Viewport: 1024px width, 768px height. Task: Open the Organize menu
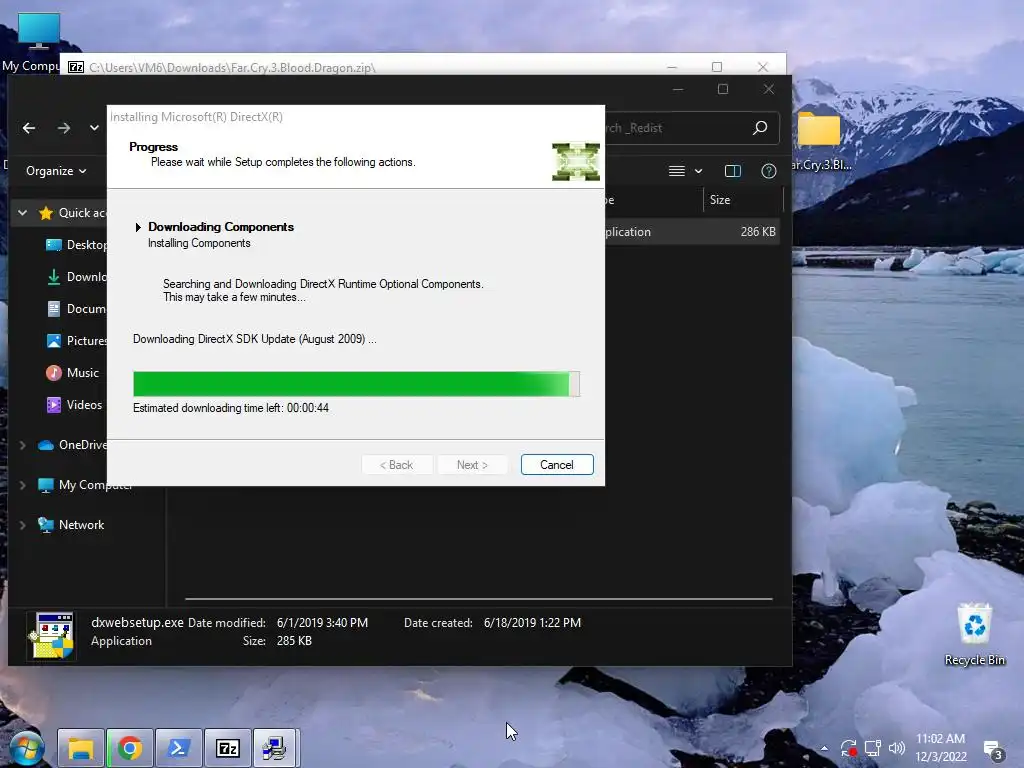click(x=56, y=171)
